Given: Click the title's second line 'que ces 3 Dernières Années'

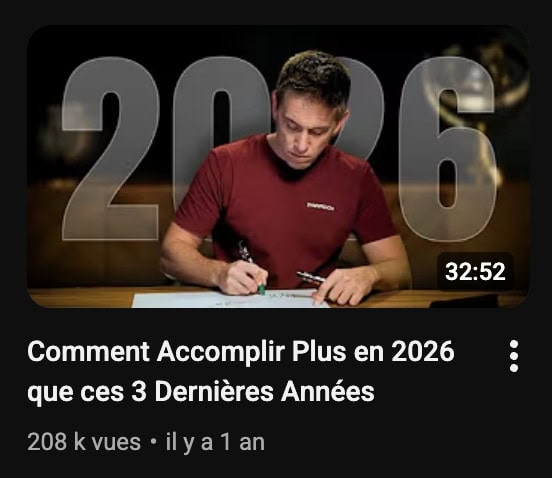Looking at the screenshot, I should tap(201, 392).
